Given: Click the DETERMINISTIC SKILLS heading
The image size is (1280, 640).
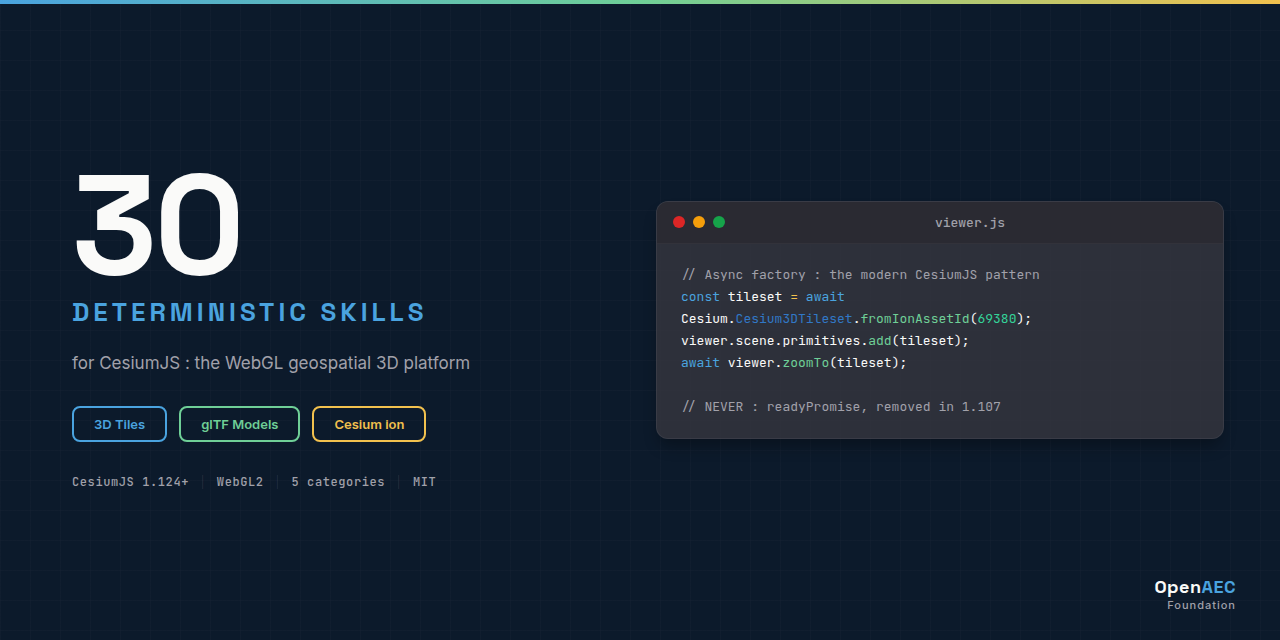Looking at the screenshot, I should tap(249, 312).
